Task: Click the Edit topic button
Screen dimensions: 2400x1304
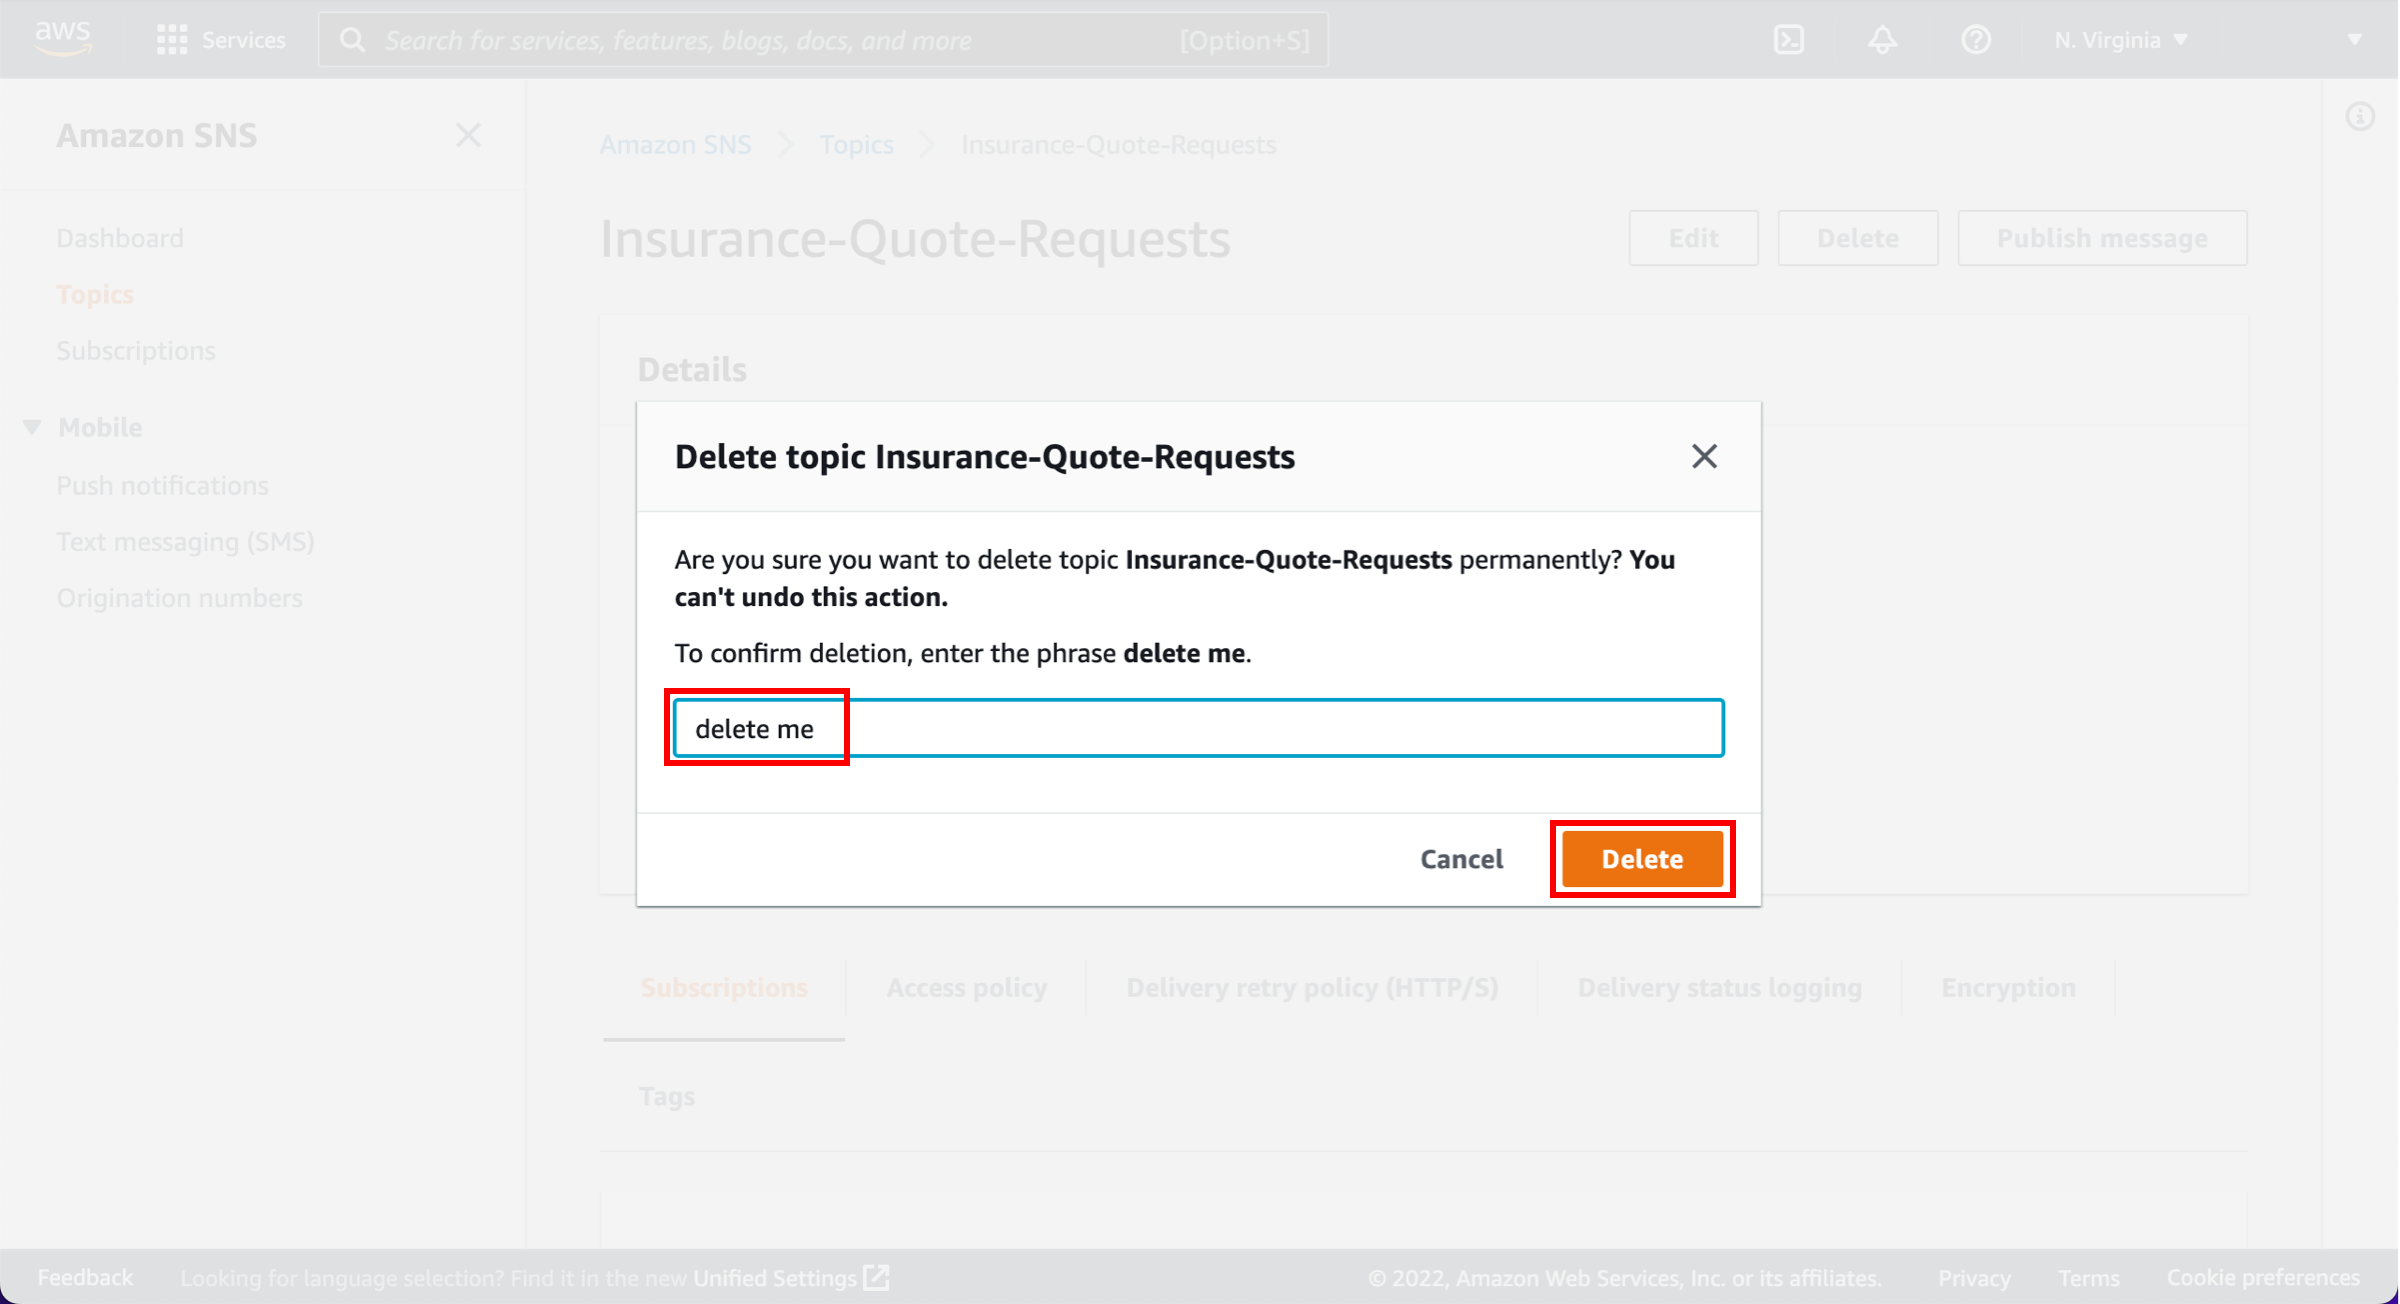Action: [1694, 238]
